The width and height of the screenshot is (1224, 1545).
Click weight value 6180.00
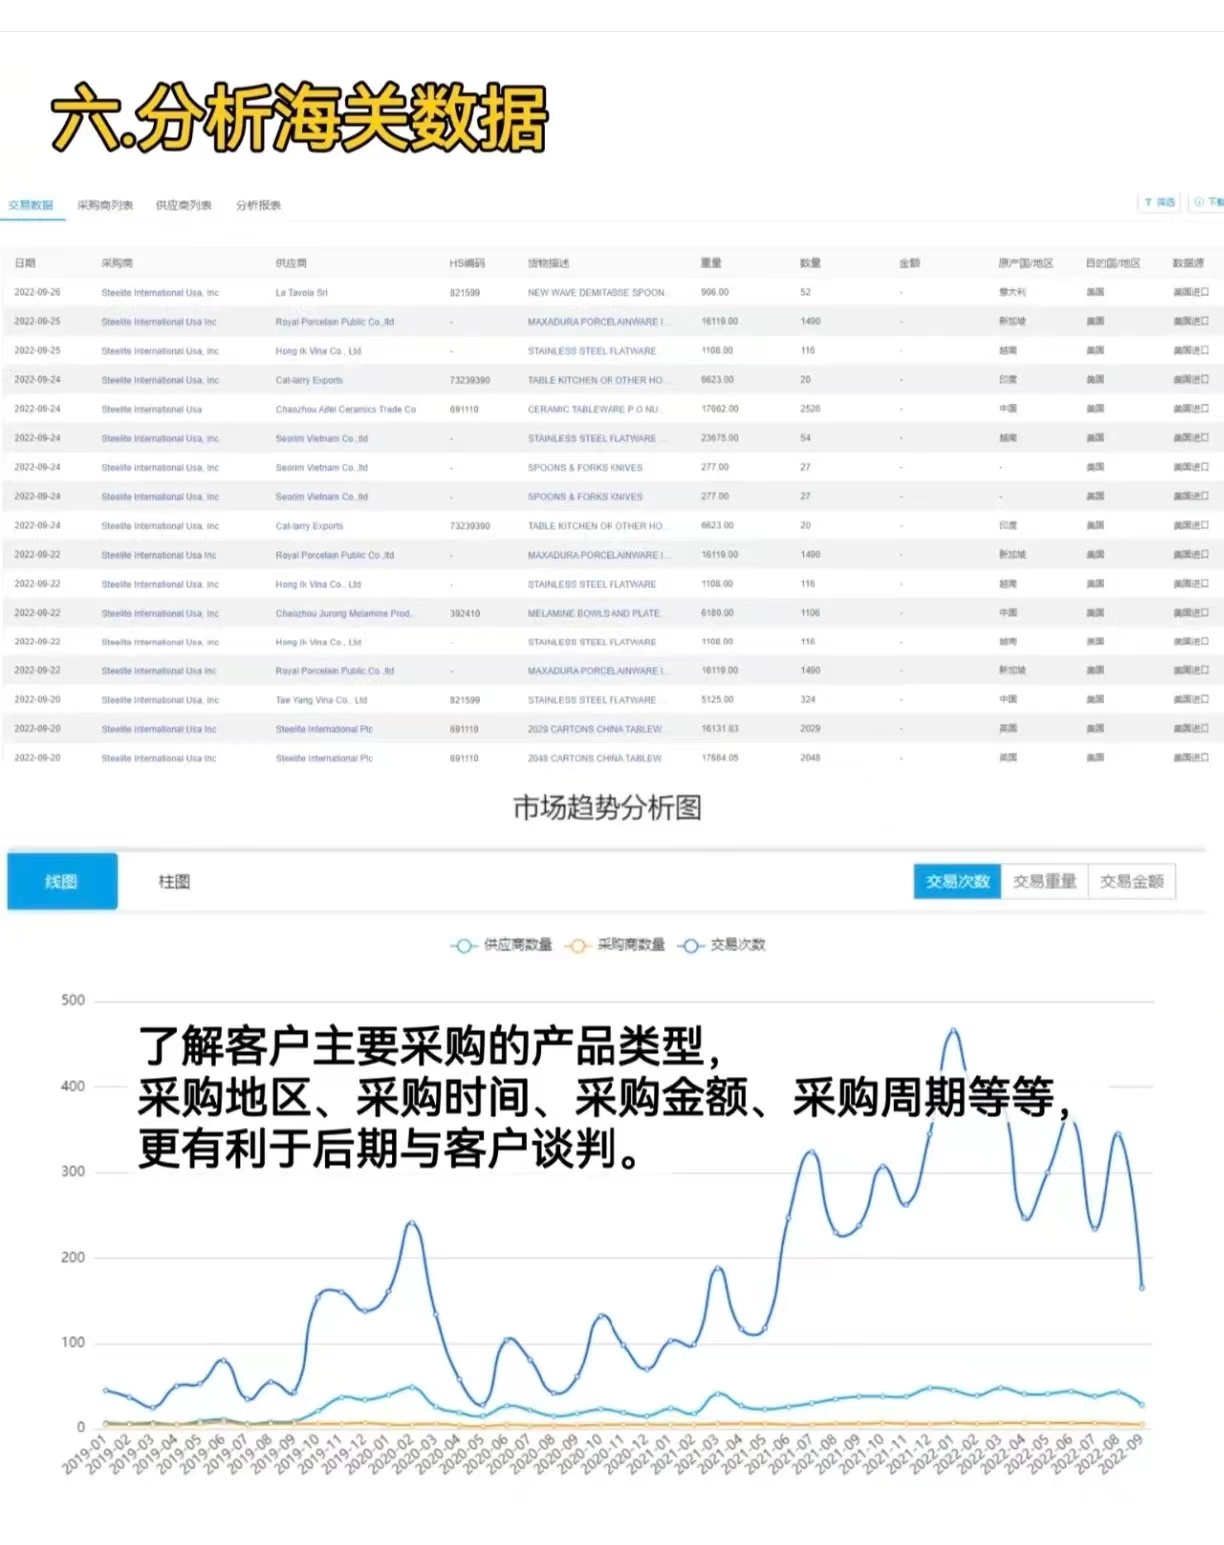click(717, 613)
